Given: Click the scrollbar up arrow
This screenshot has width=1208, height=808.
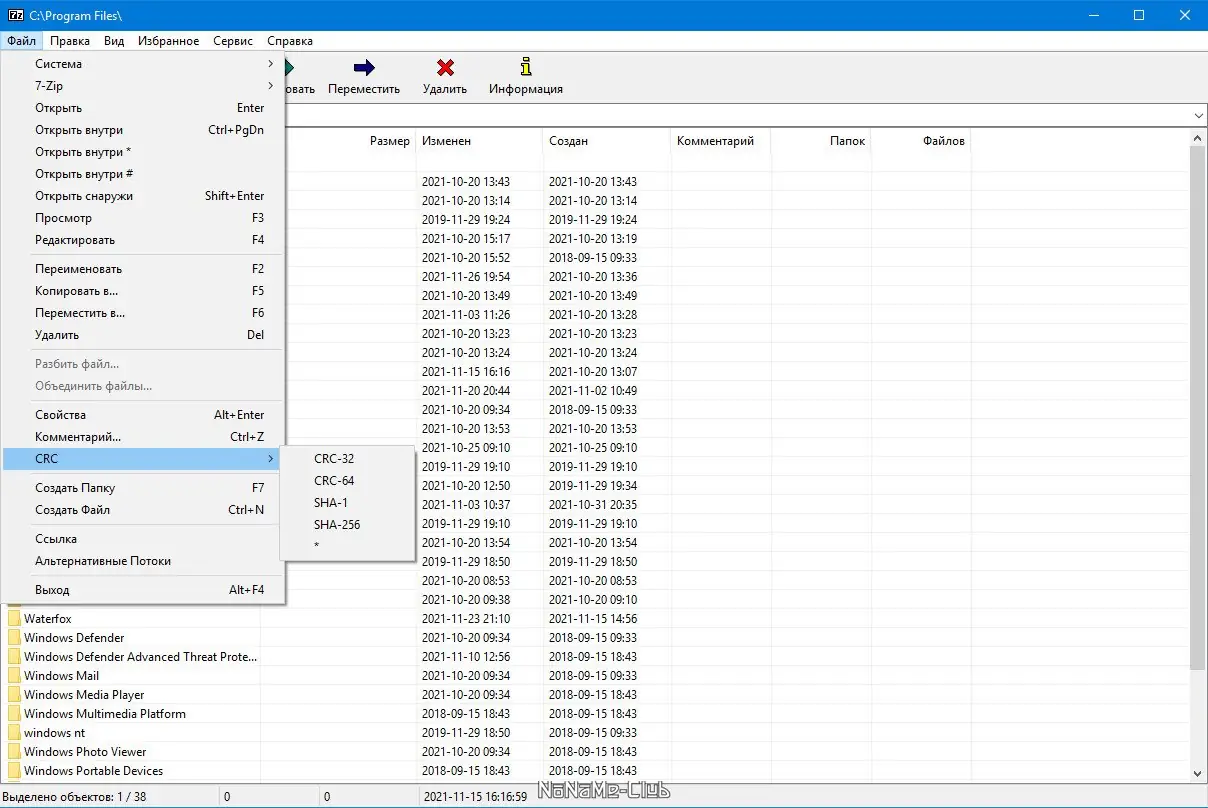Looking at the screenshot, I should pyautogui.click(x=1198, y=137).
